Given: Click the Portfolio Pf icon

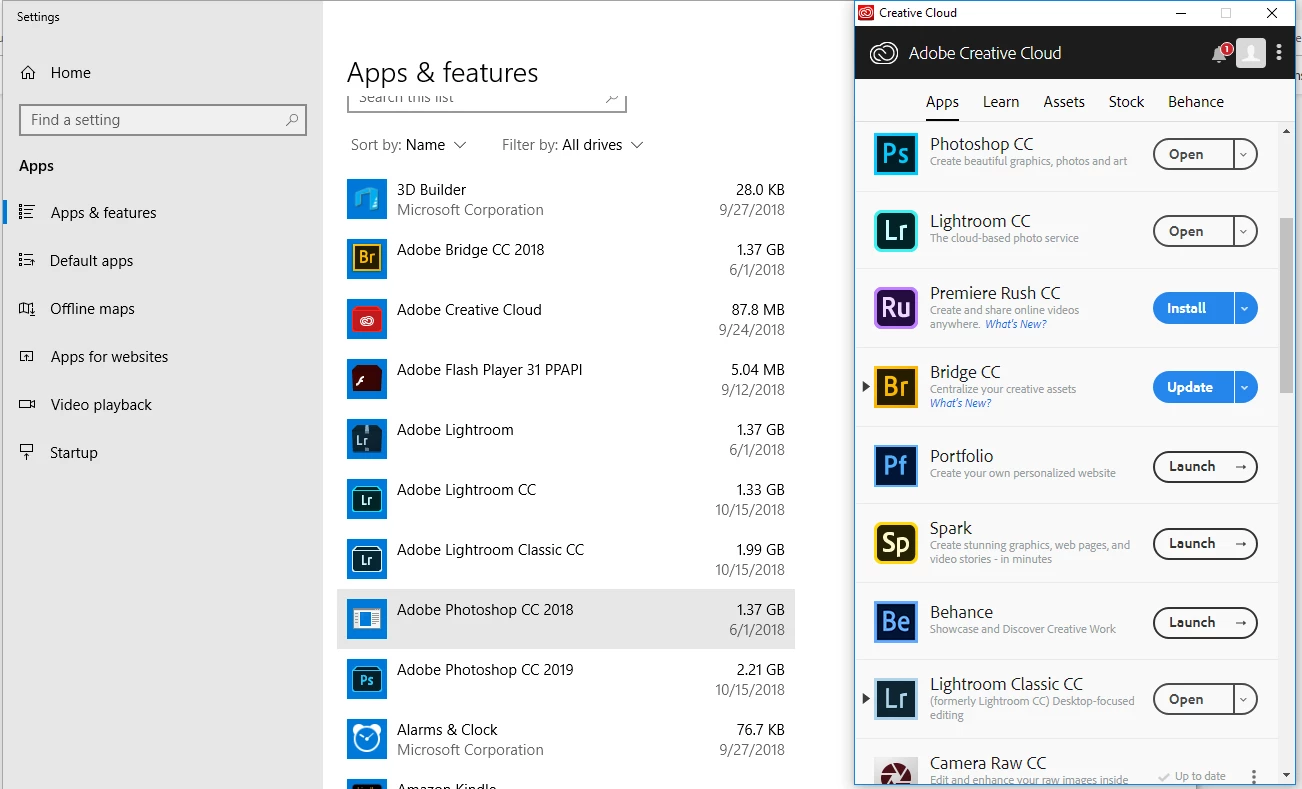Looking at the screenshot, I should pos(896,466).
